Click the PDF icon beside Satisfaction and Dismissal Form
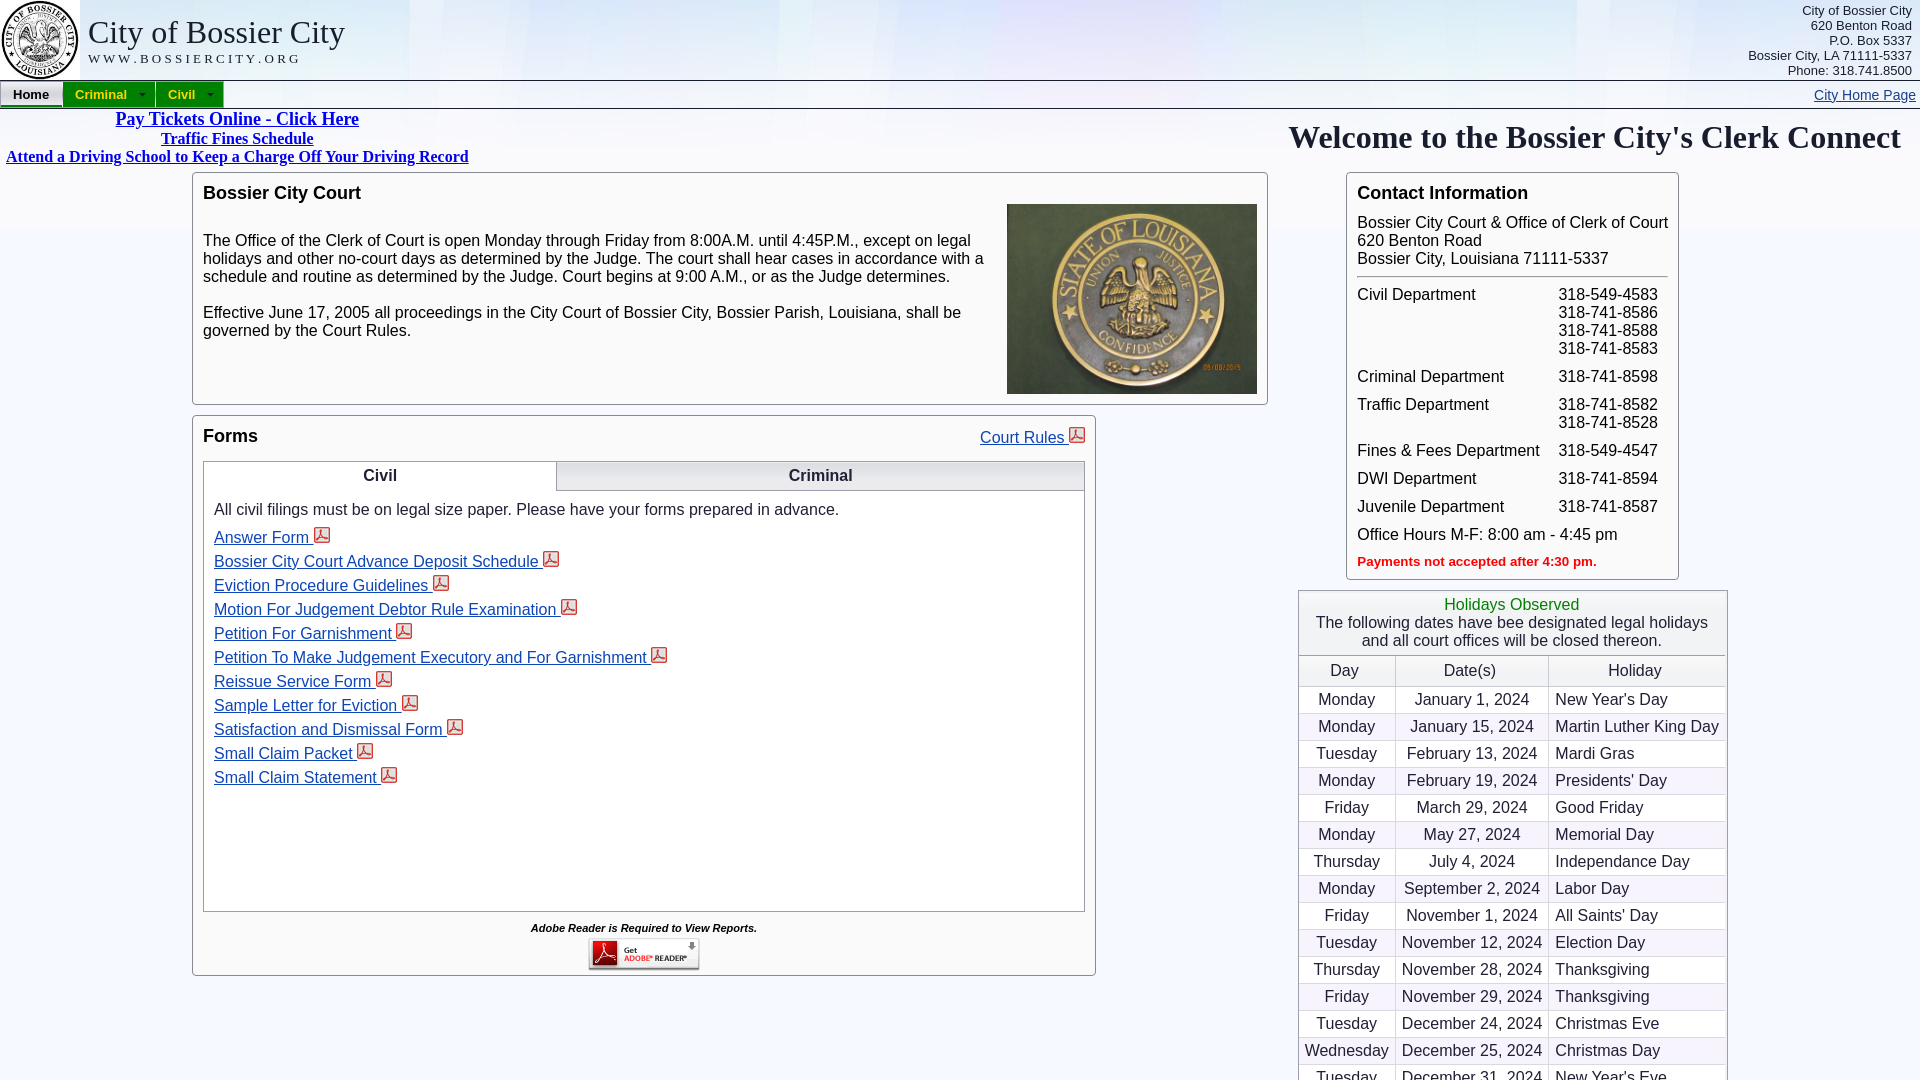1920x1080 pixels. click(x=455, y=727)
